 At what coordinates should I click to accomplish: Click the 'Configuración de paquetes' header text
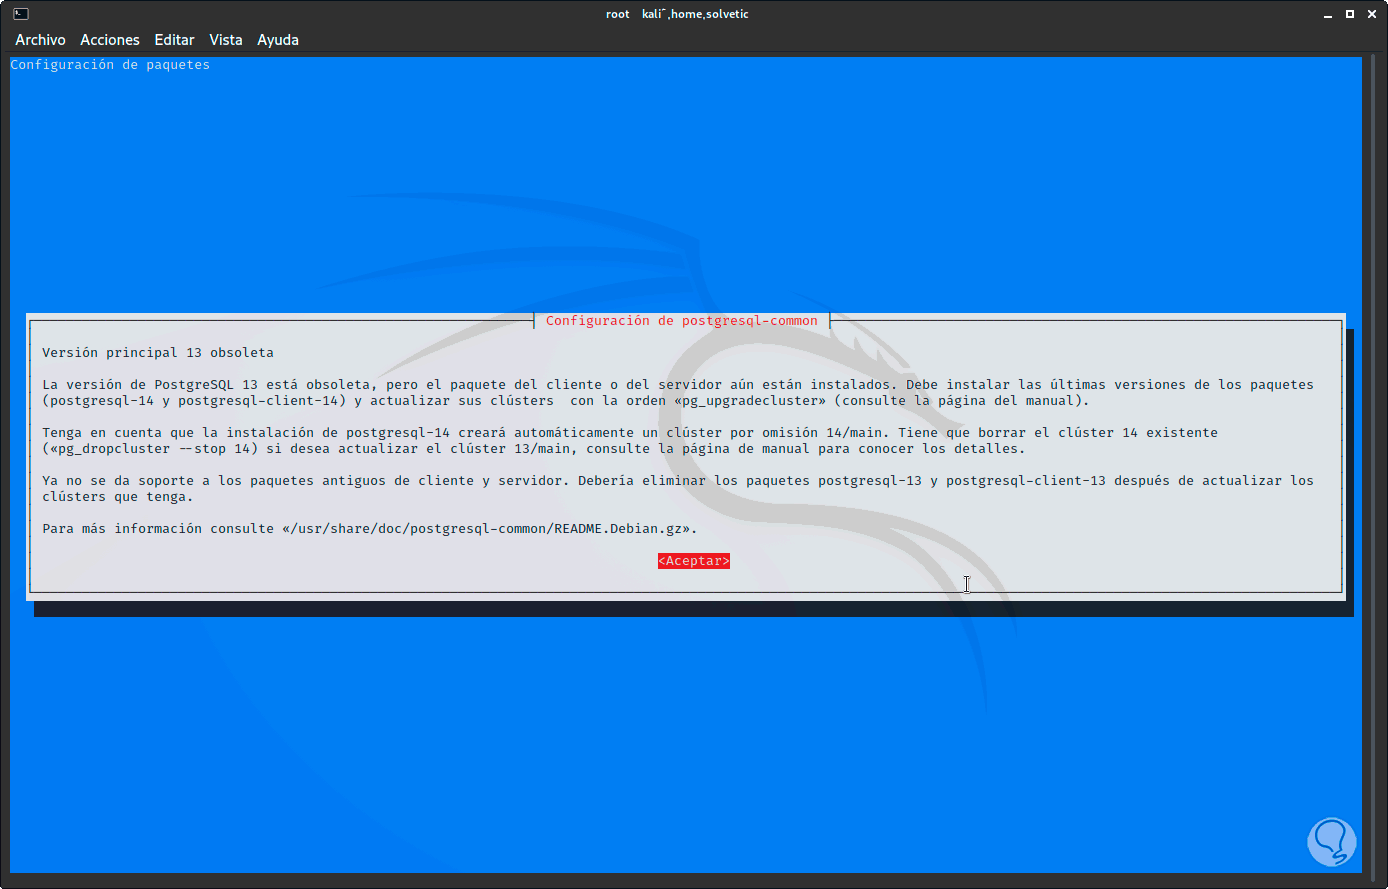point(110,65)
